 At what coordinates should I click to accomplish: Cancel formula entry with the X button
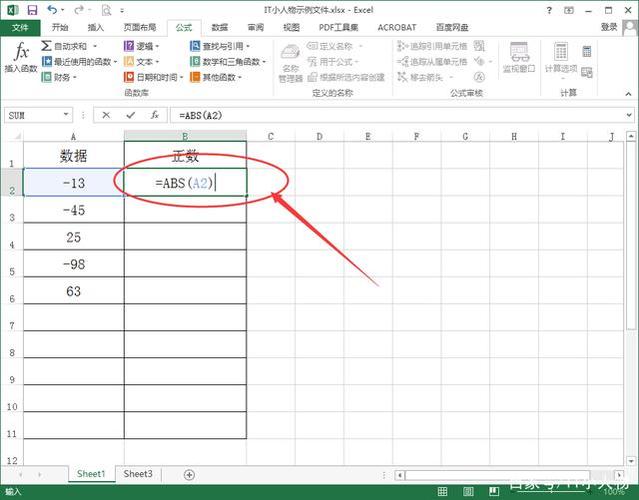106,115
